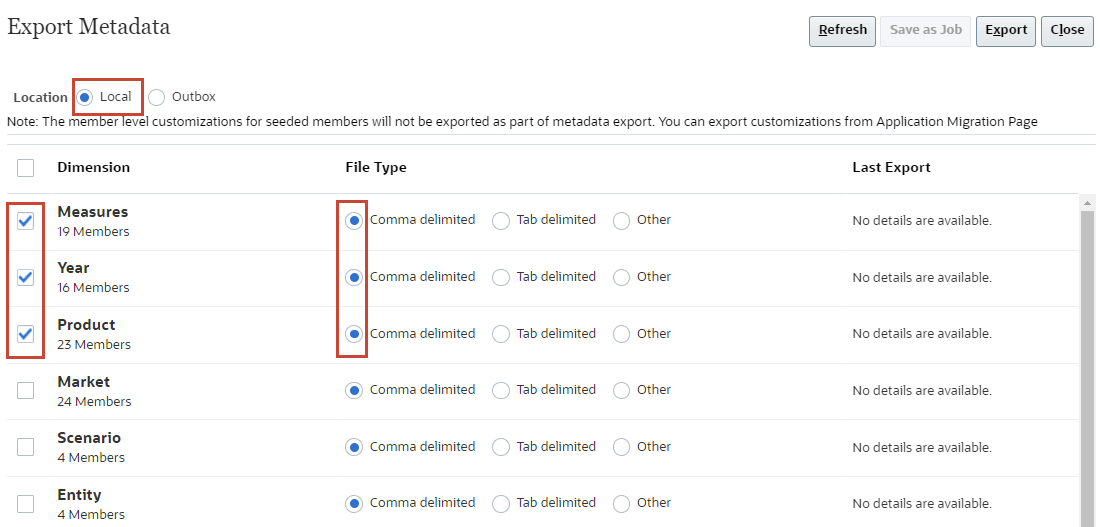Click the Export button
The width and height of the screenshot is (1100, 527).
[x=1005, y=30]
